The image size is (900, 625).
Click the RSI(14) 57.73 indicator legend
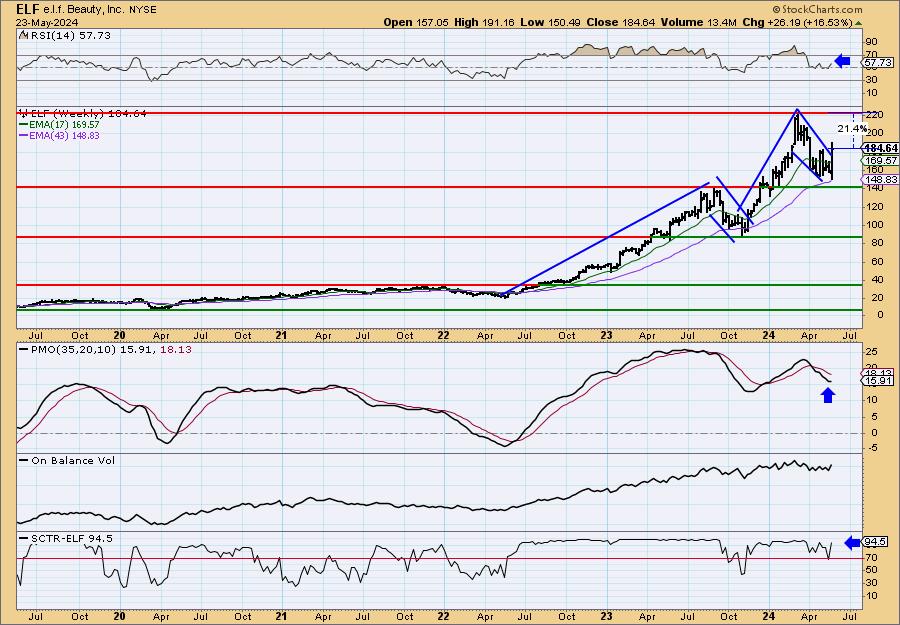(64, 36)
